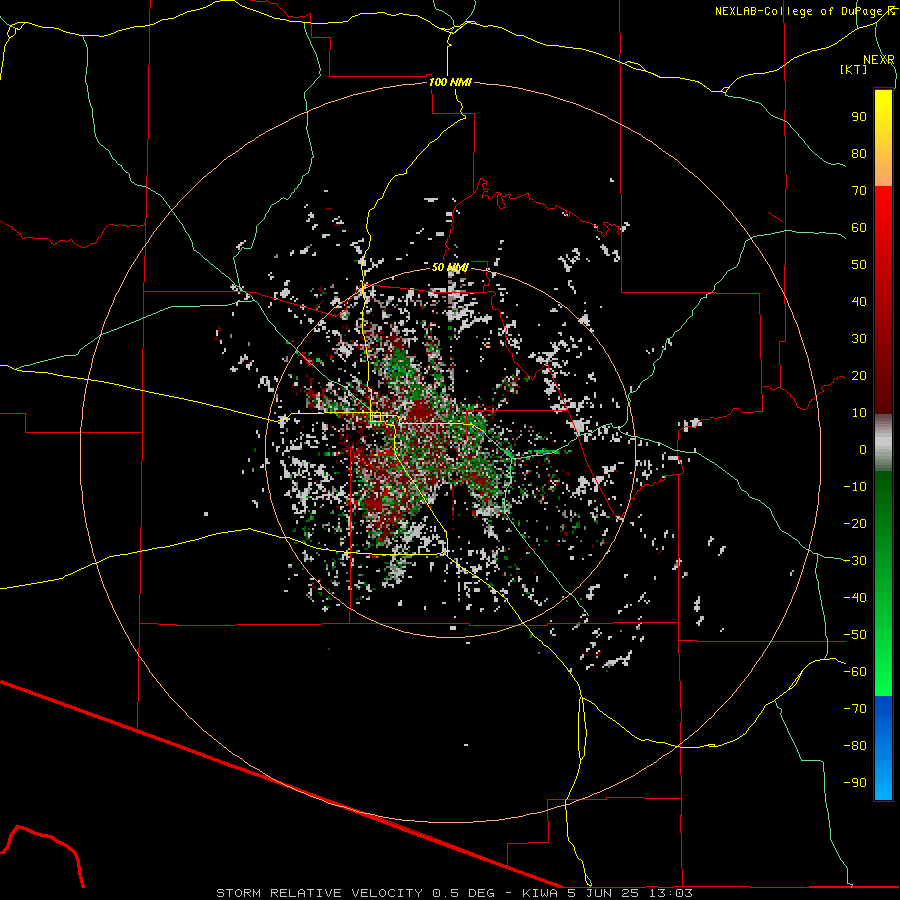Click the -80 value on the velocity scale
This screenshot has width=900, height=900.
pos(855,746)
